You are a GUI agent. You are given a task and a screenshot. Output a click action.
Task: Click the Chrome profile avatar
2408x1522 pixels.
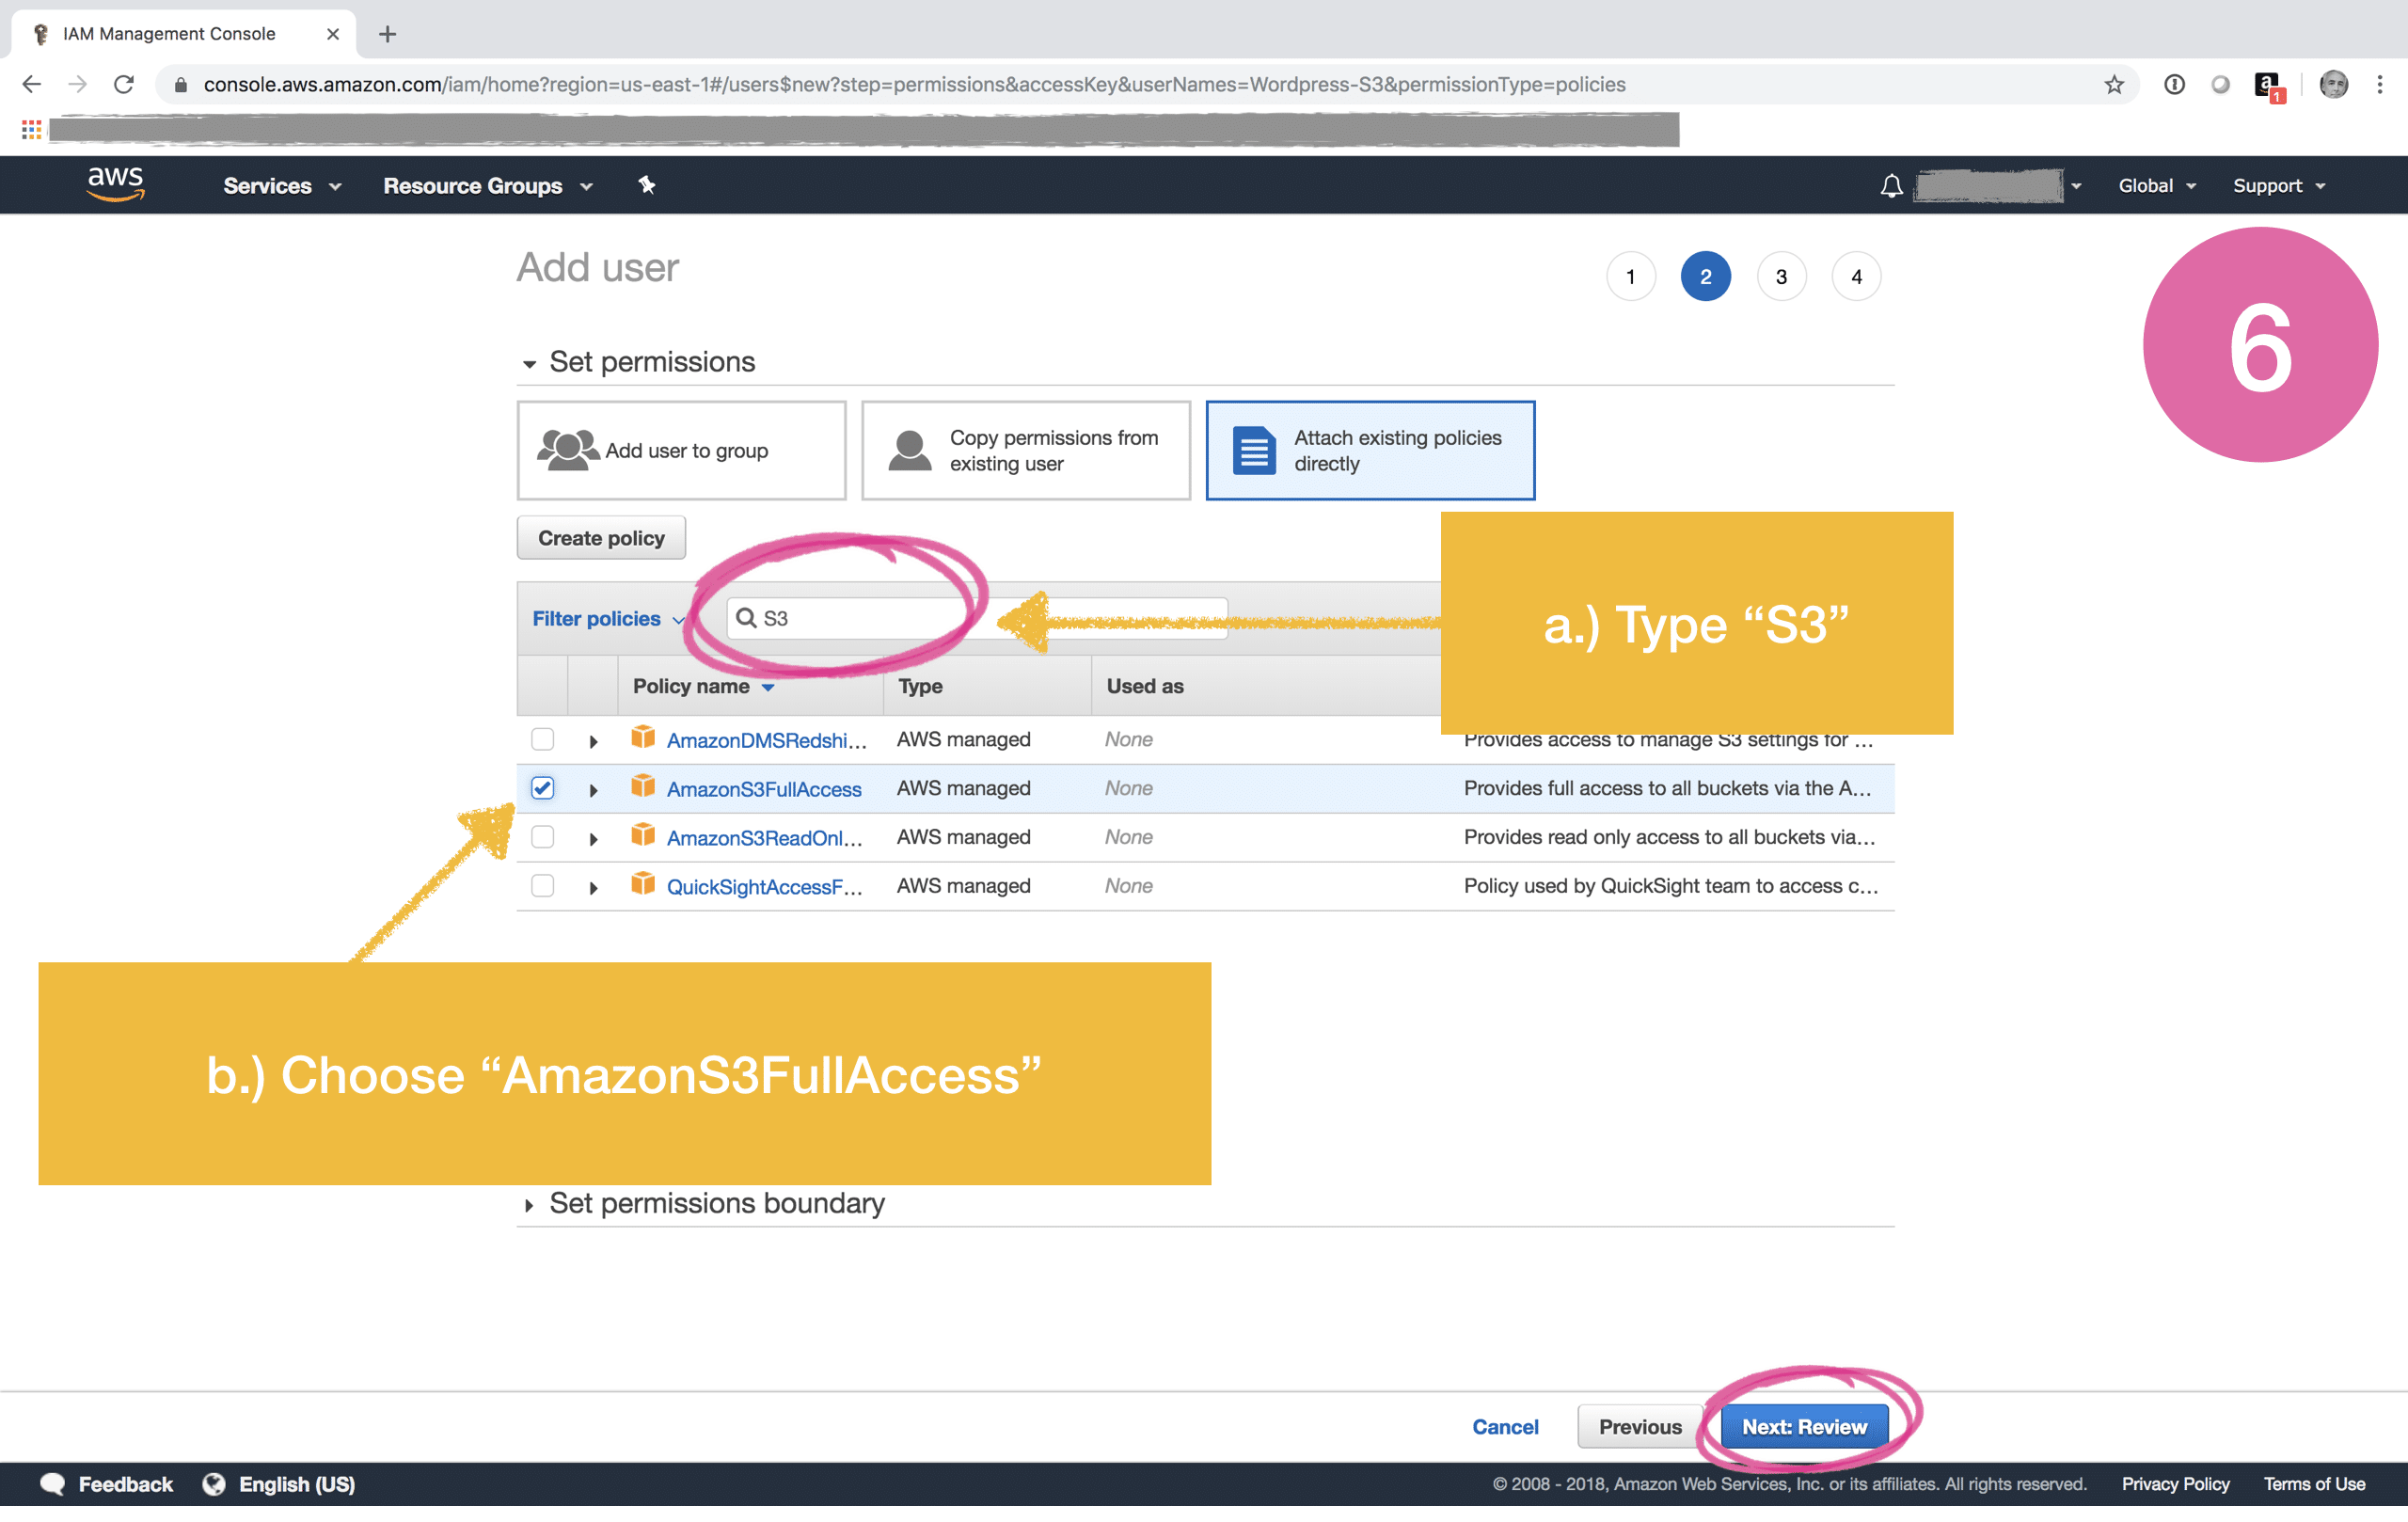(x=2333, y=85)
